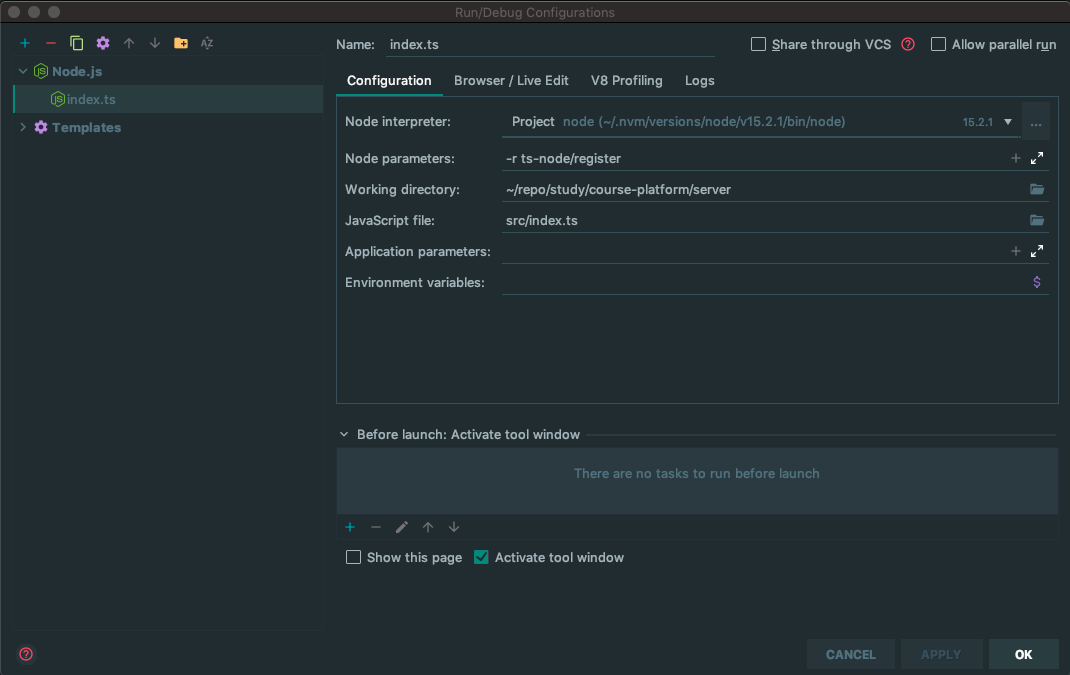1070x675 pixels.
Task: Add a new run configuration
Action: [25, 43]
